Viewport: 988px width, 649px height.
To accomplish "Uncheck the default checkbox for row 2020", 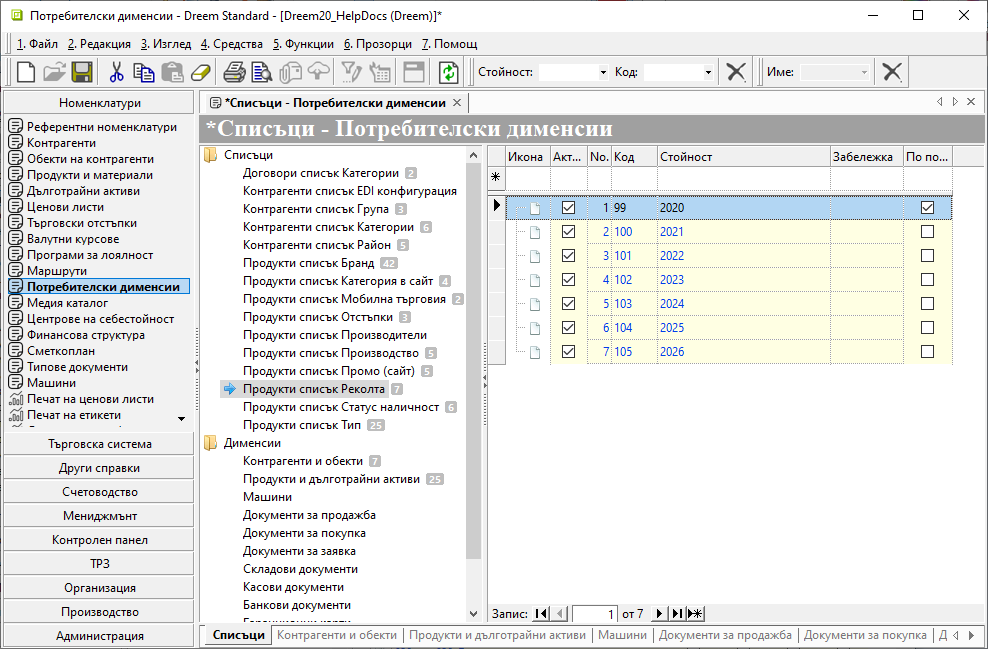I will click(927, 208).
